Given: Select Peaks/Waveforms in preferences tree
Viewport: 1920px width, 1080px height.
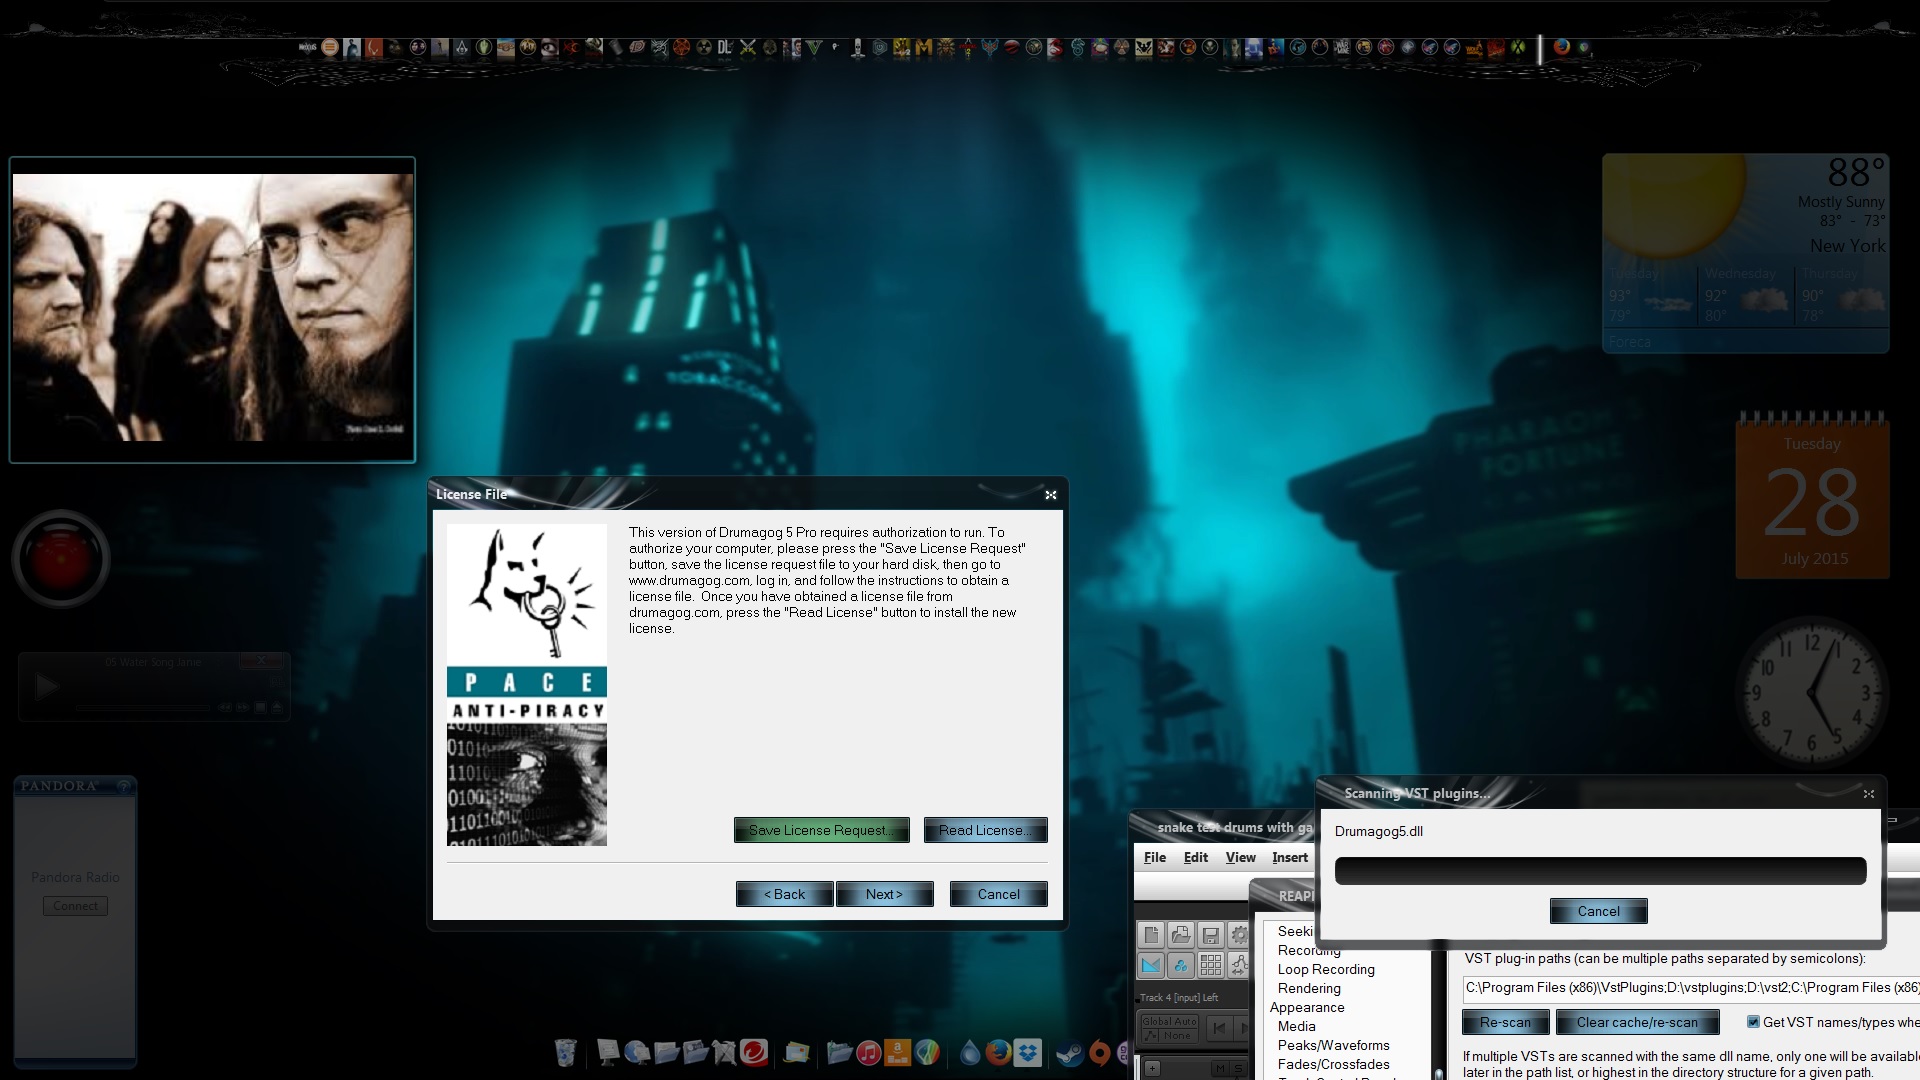Looking at the screenshot, I should click(1333, 1045).
